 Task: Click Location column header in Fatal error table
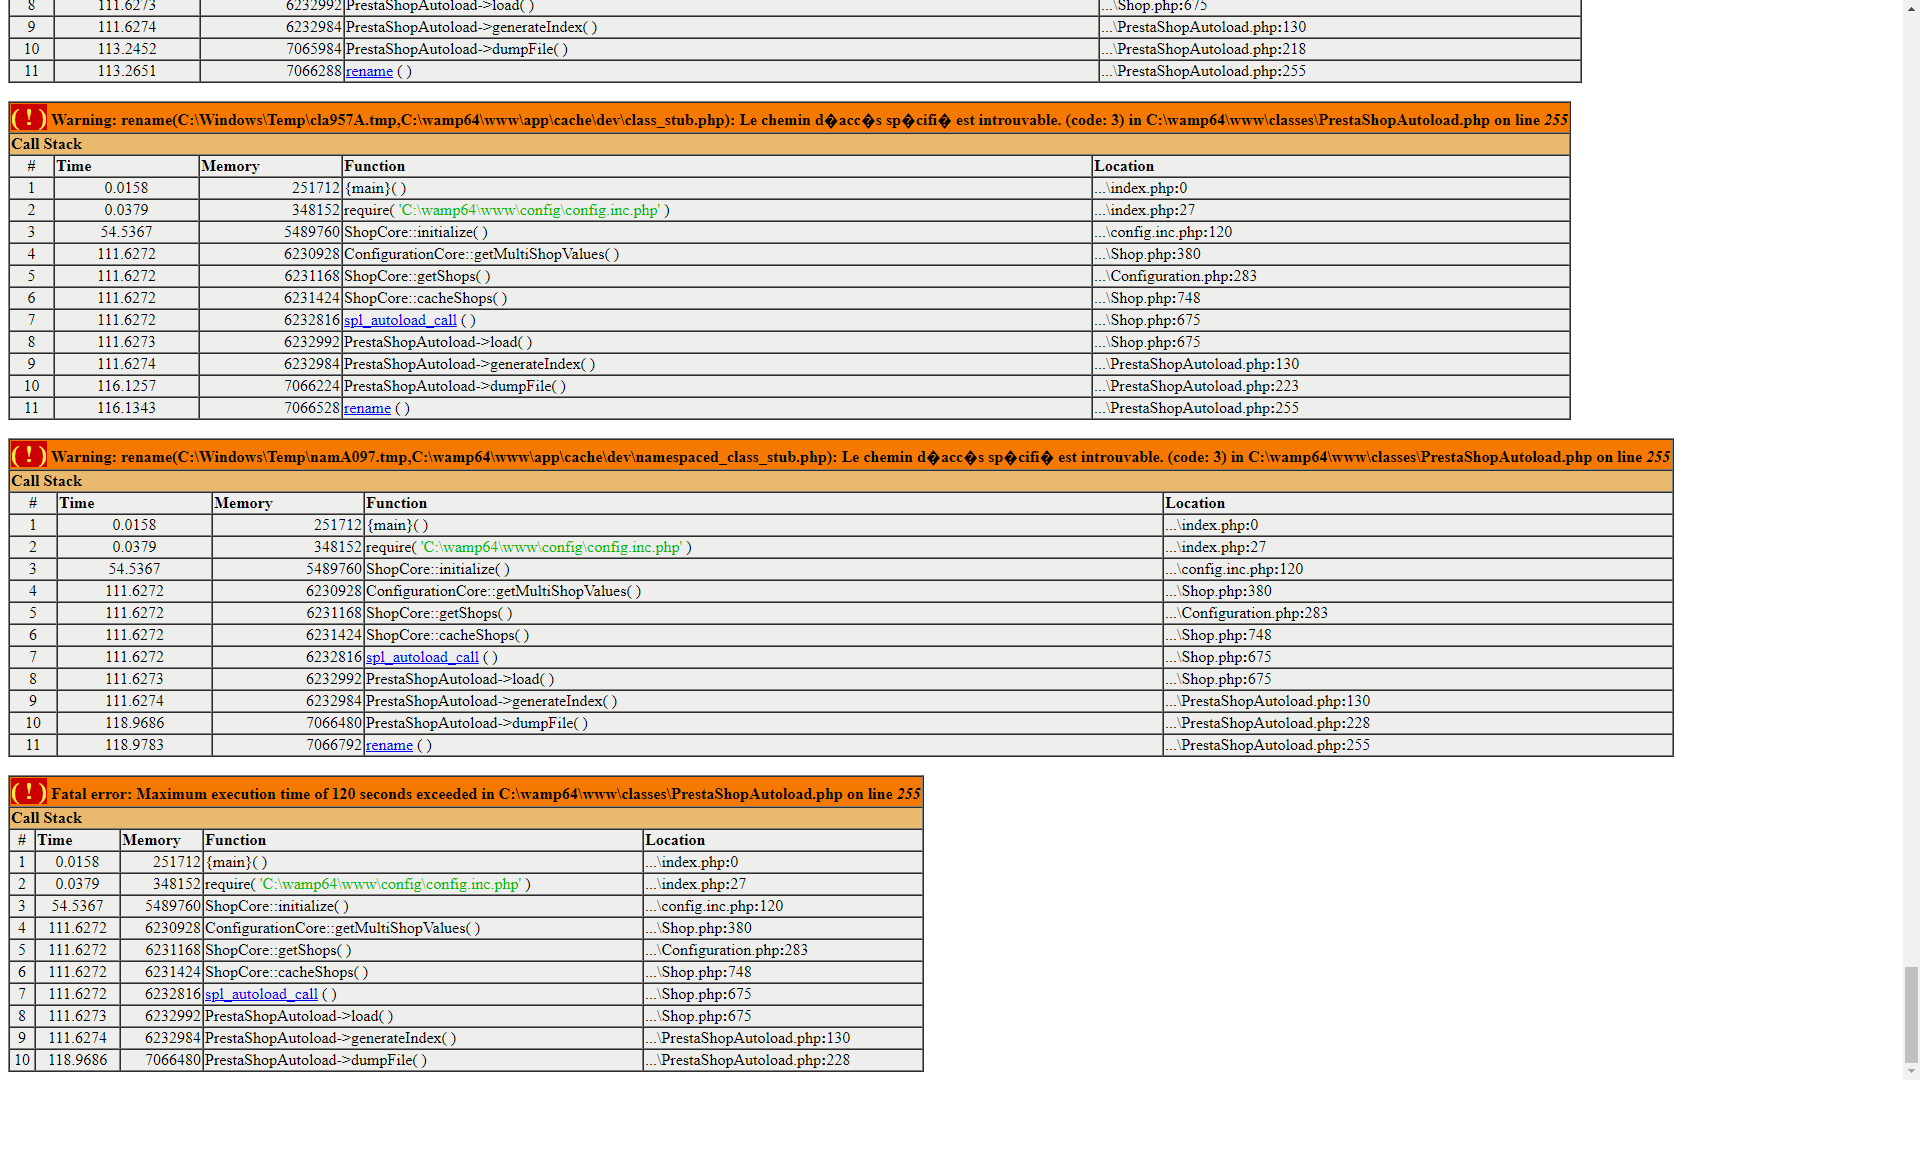point(675,840)
